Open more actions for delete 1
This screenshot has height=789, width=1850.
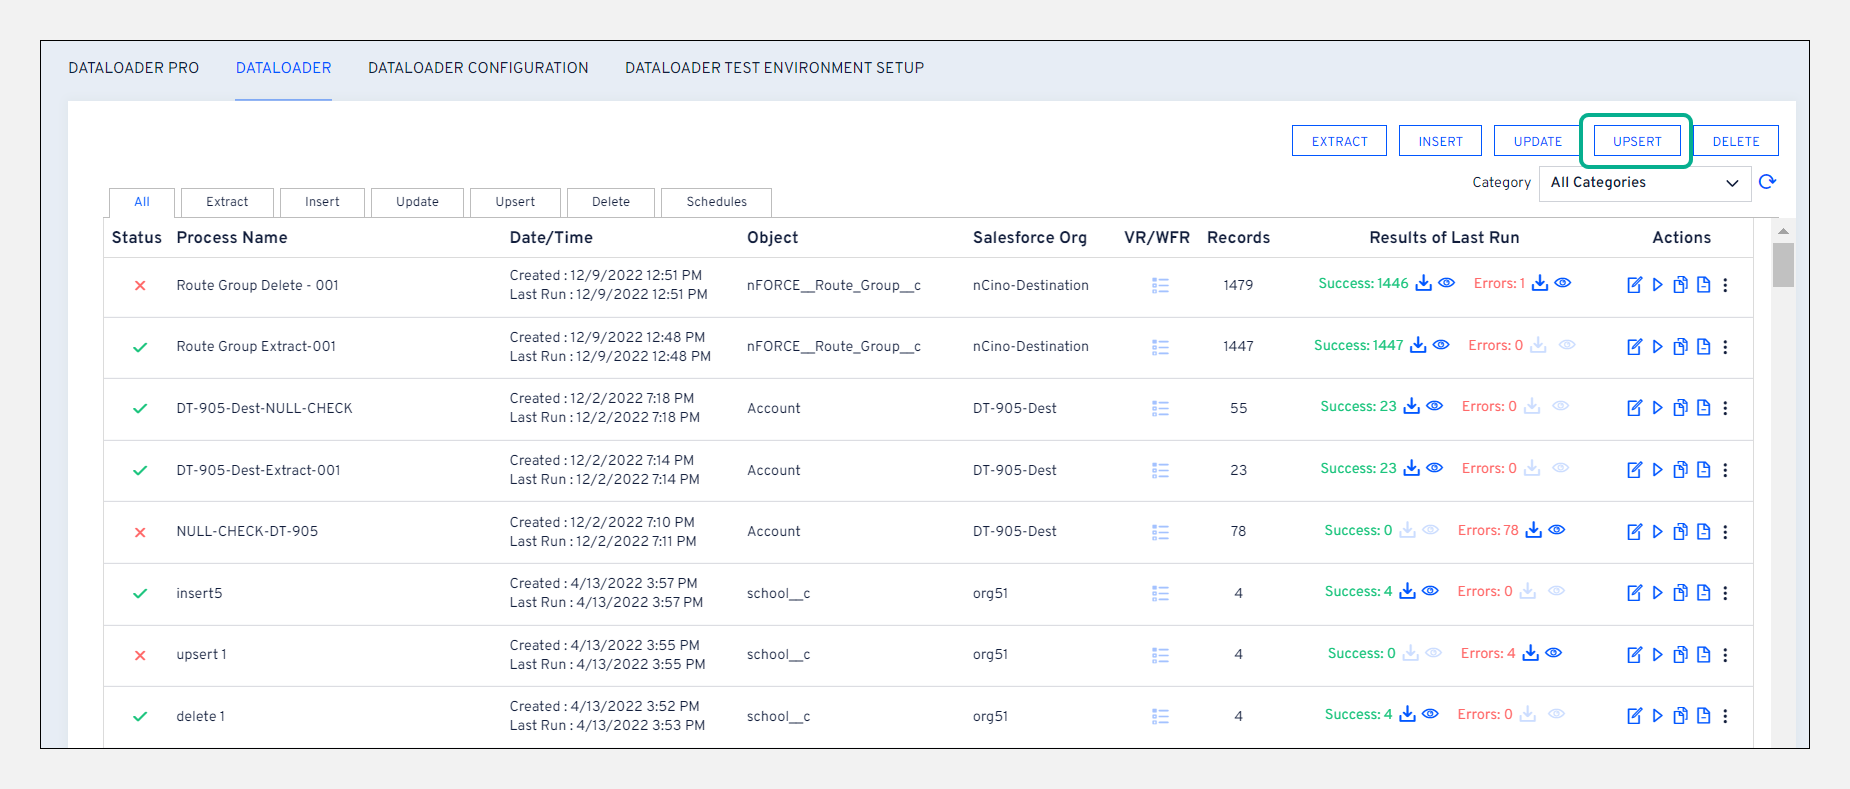click(x=1725, y=716)
